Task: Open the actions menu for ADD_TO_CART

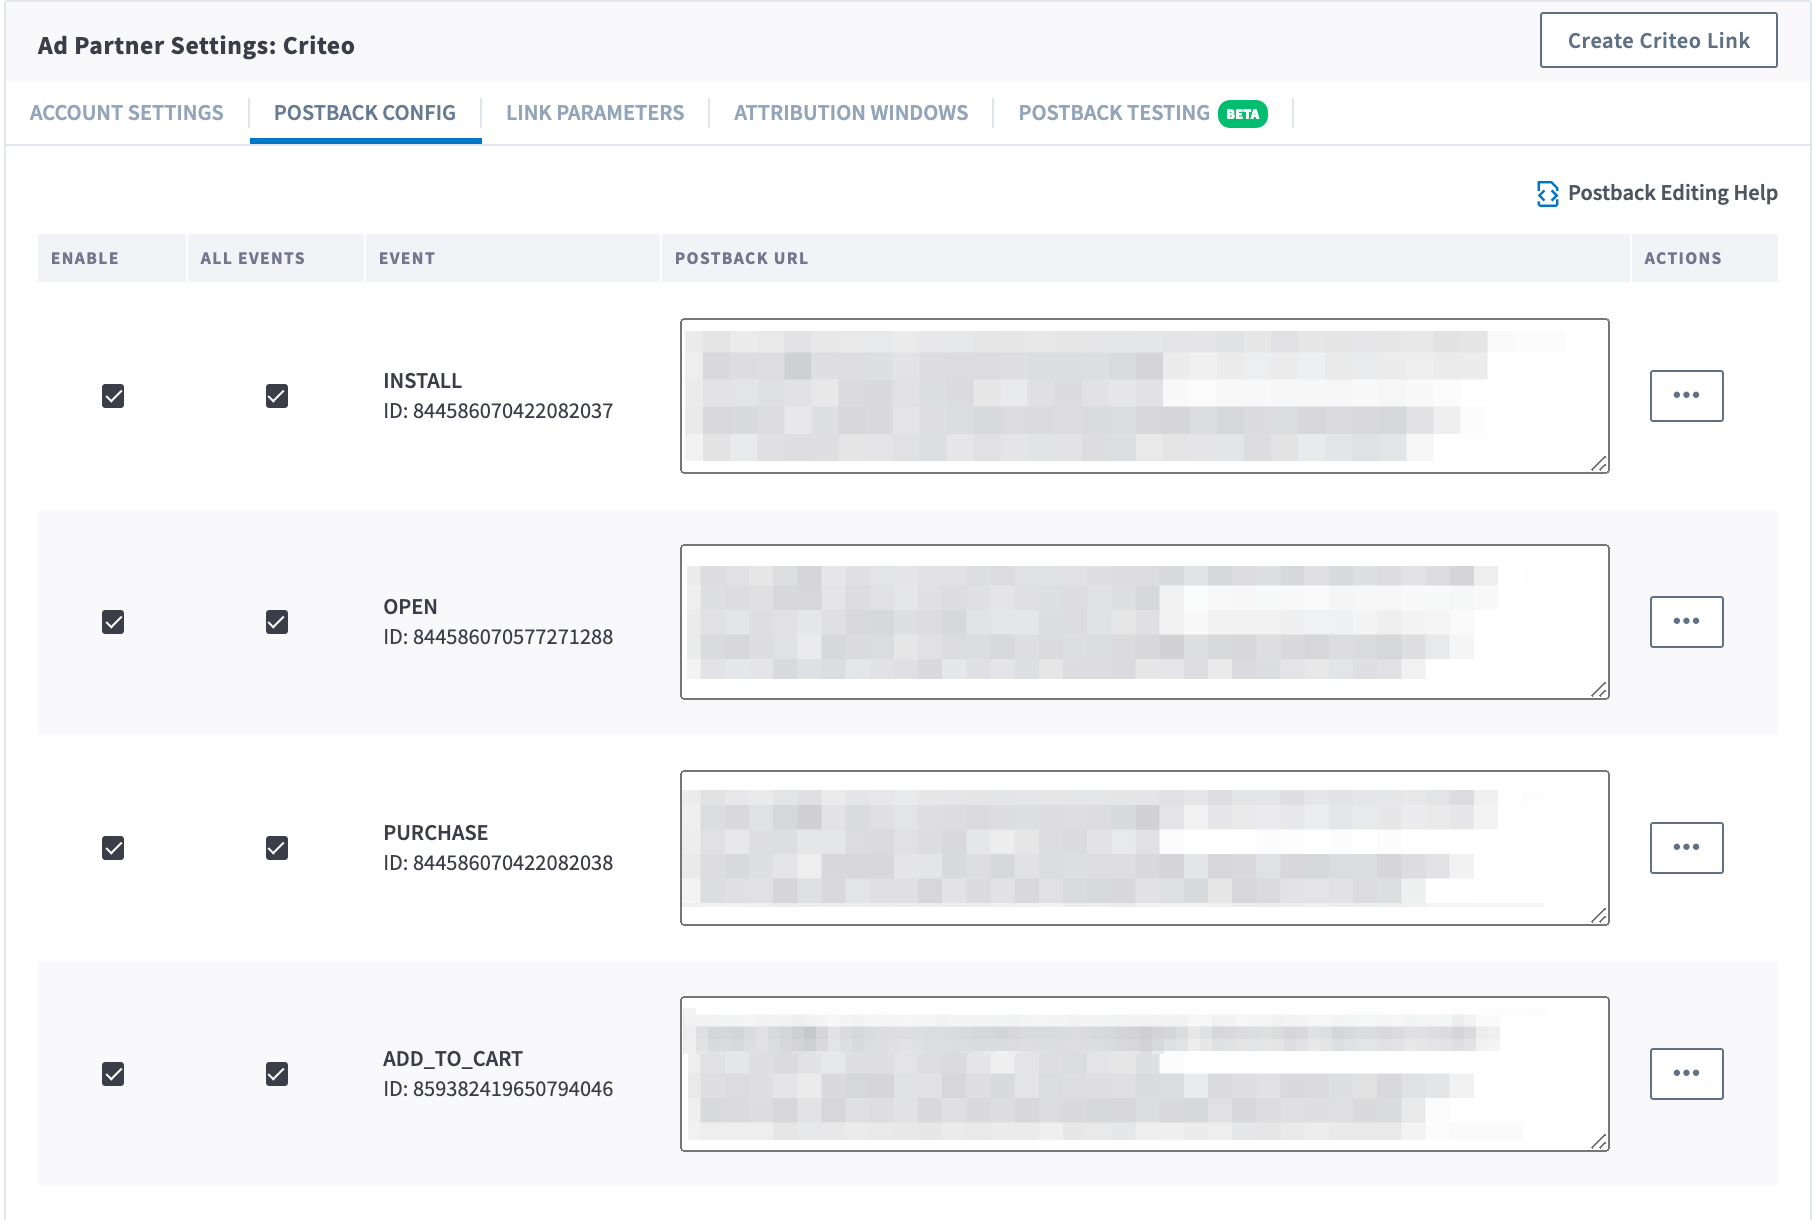Action: click(1686, 1074)
